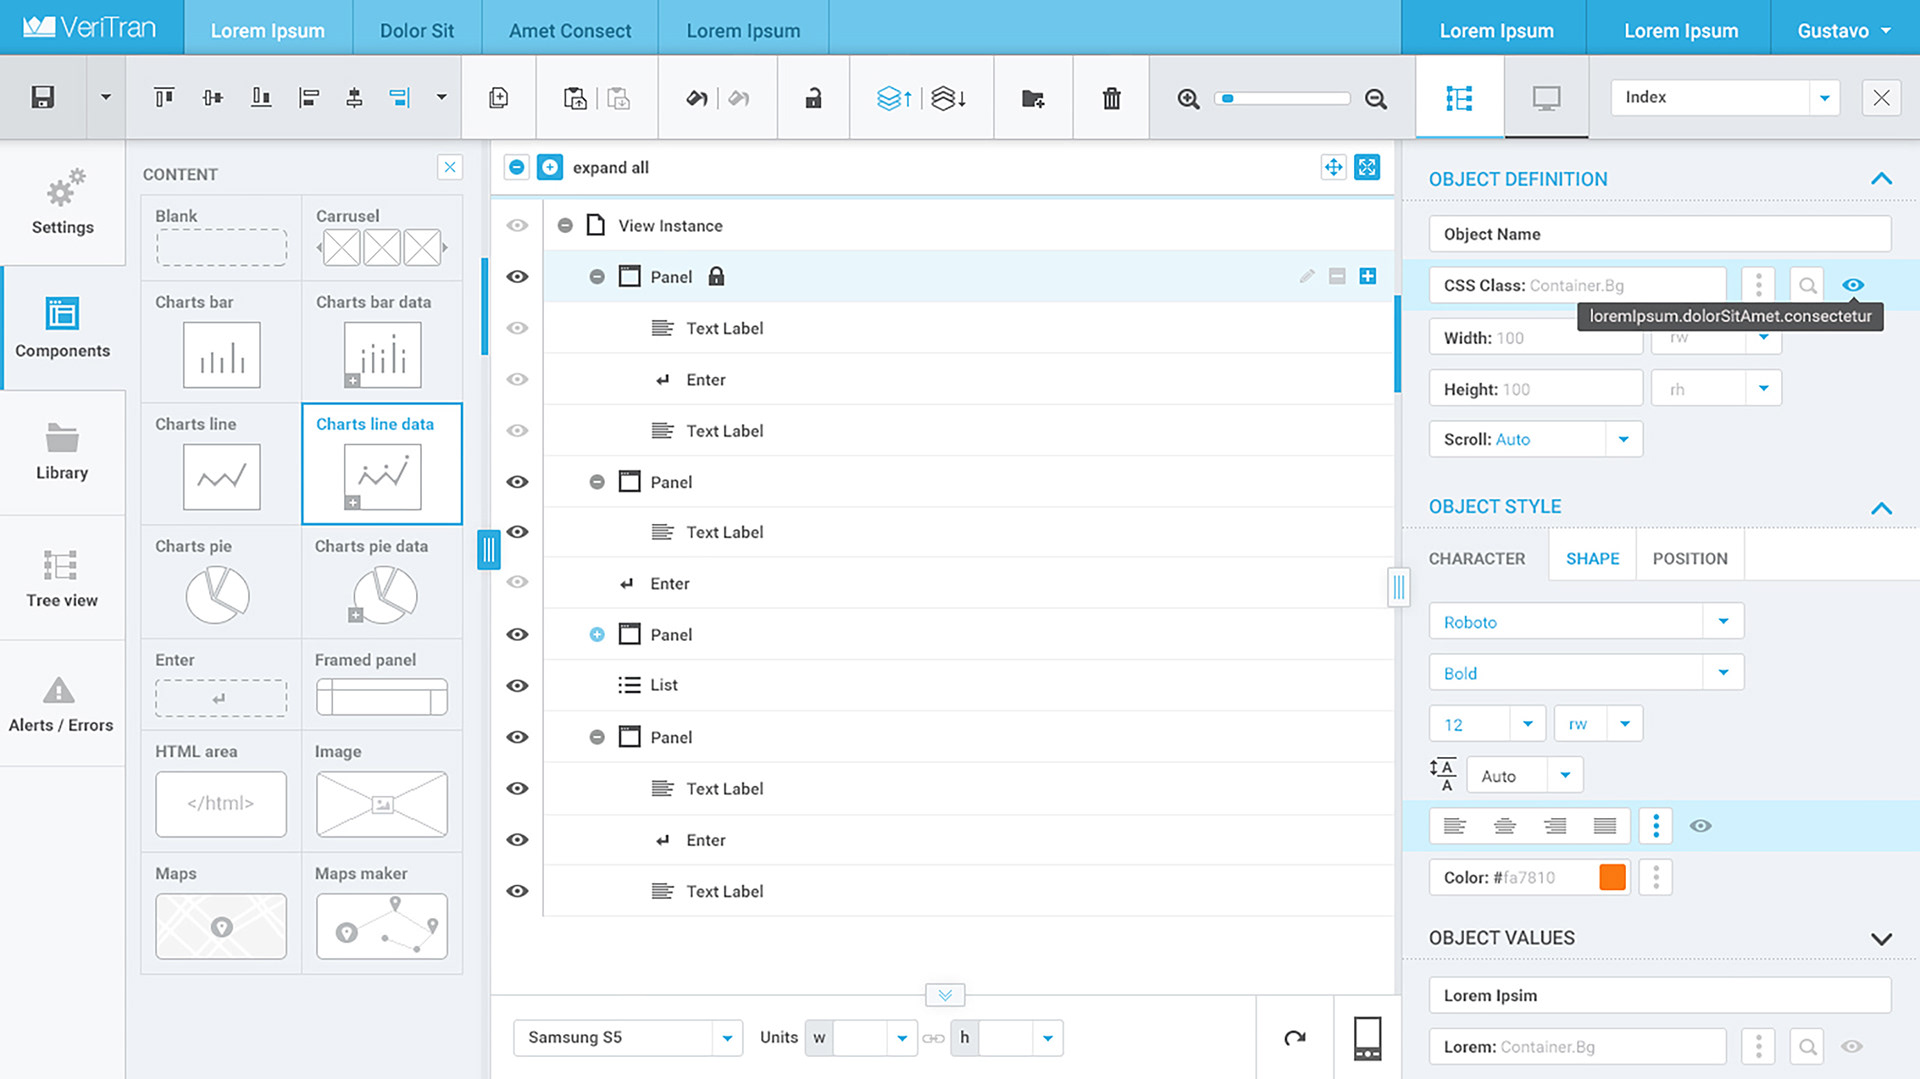Toggle the text alignment row eye icon
Viewport: 1920px width, 1079px height.
point(1700,826)
